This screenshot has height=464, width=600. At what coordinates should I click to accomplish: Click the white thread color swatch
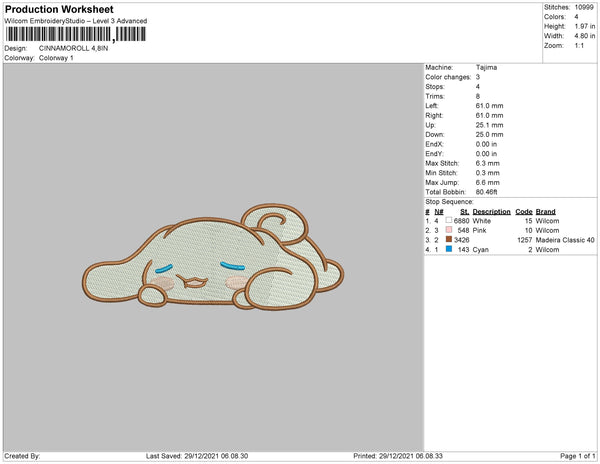448,220
